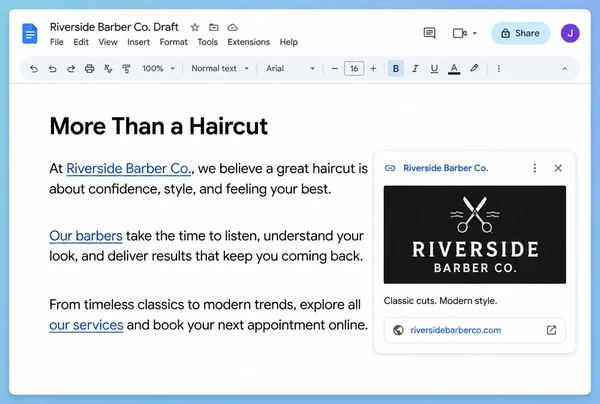Close the link preview card

tap(558, 168)
